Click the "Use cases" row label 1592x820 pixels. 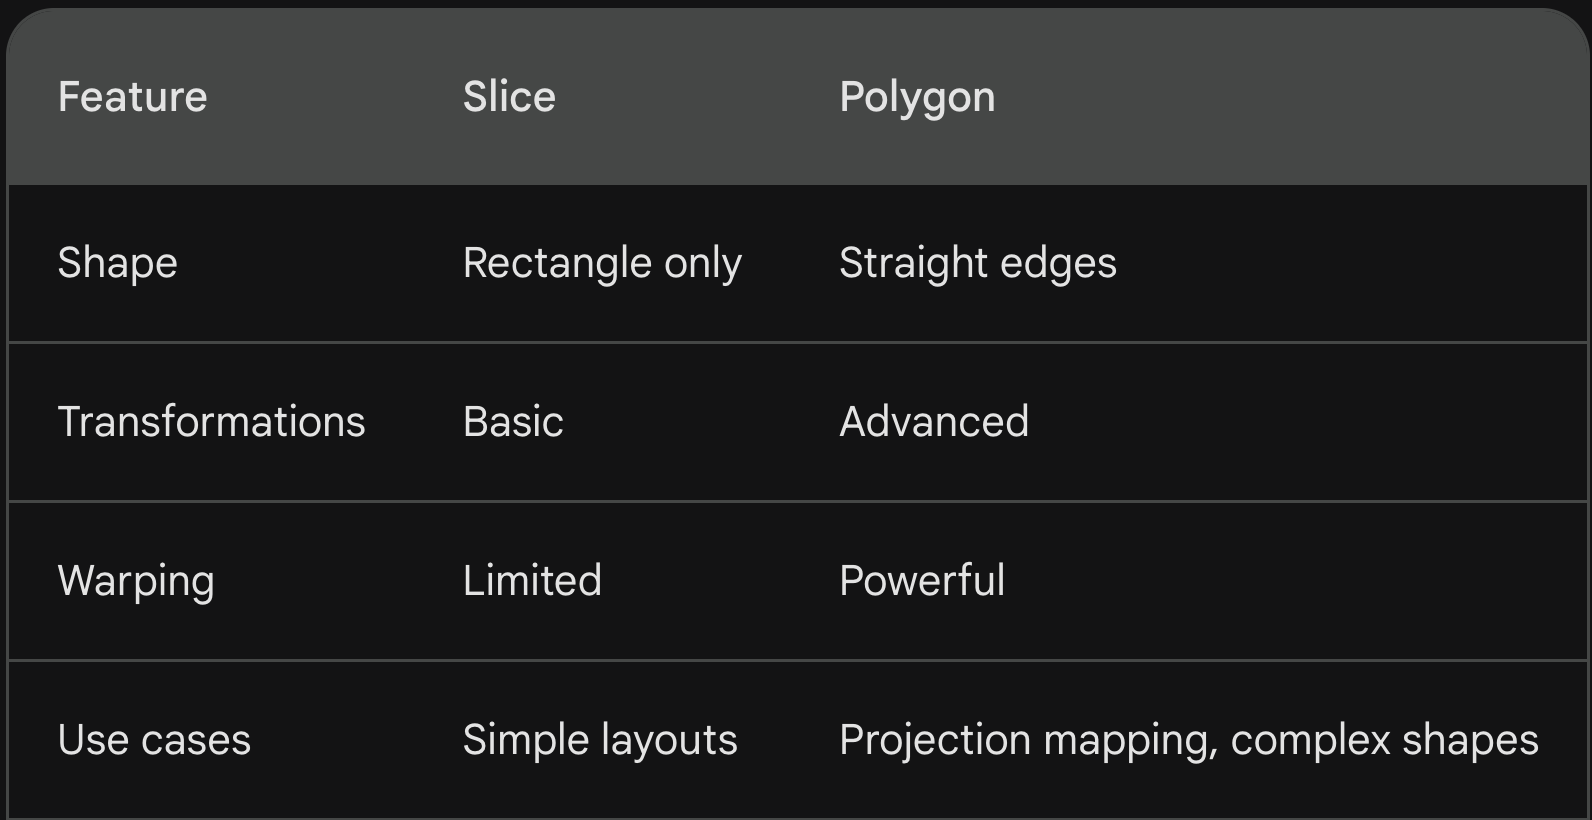point(154,740)
